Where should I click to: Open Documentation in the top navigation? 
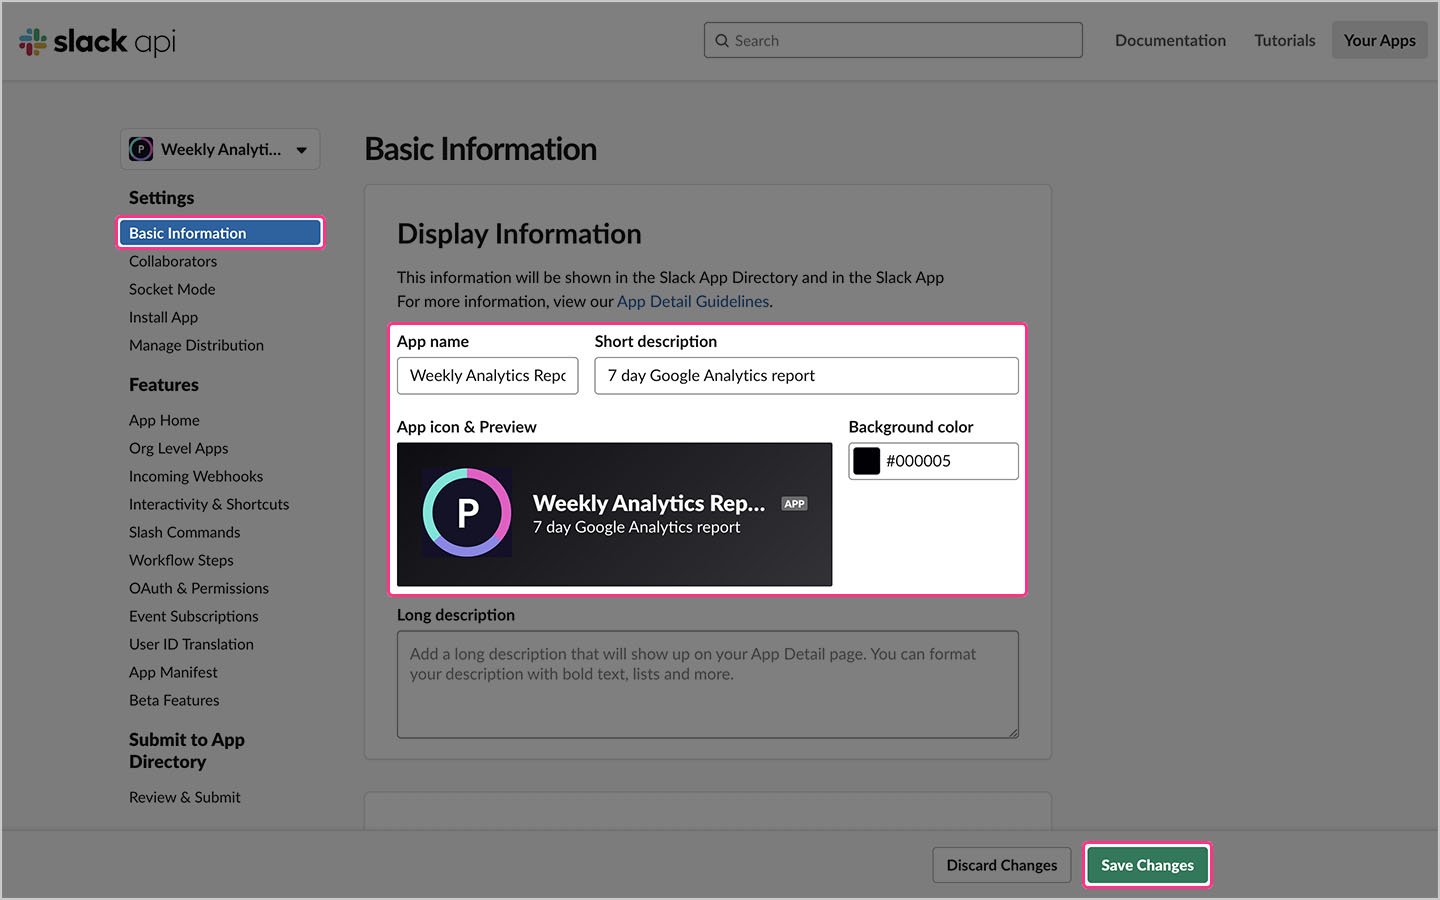click(x=1170, y=40)
